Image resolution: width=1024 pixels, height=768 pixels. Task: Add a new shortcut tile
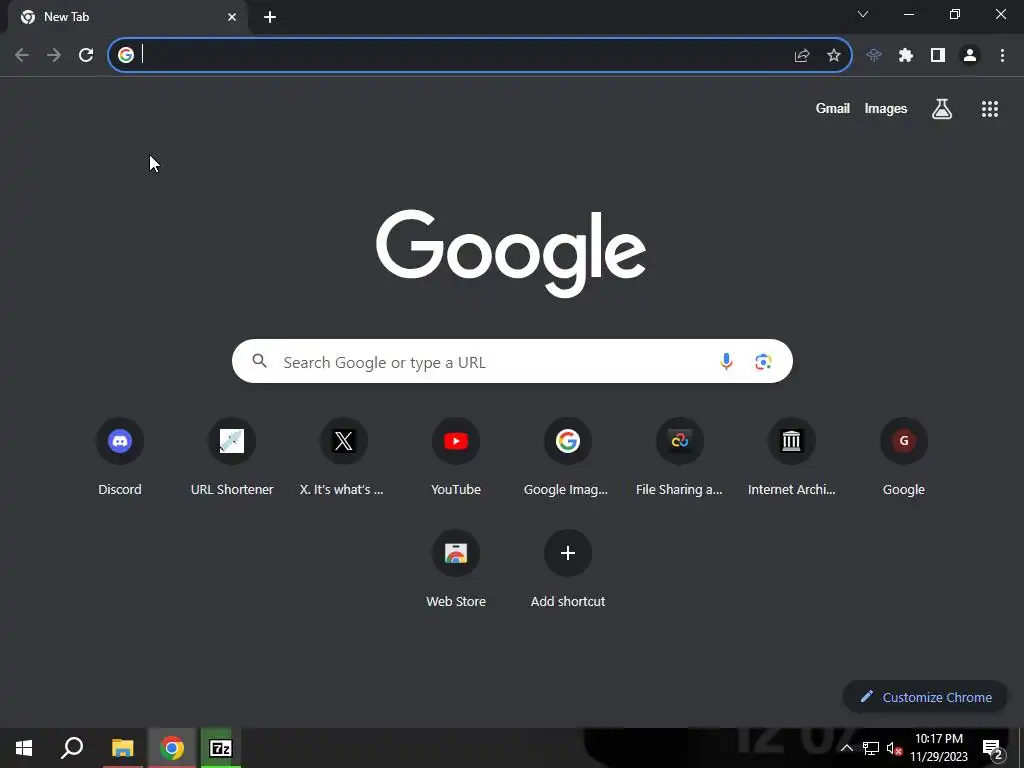[x=568, y=569]
